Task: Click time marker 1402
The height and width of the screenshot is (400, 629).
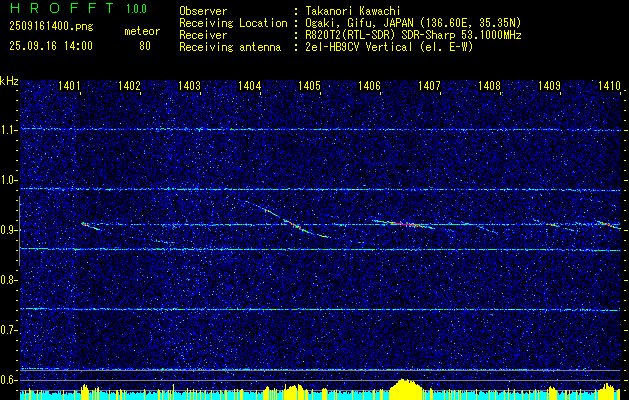Action: [x=129, y=85]
